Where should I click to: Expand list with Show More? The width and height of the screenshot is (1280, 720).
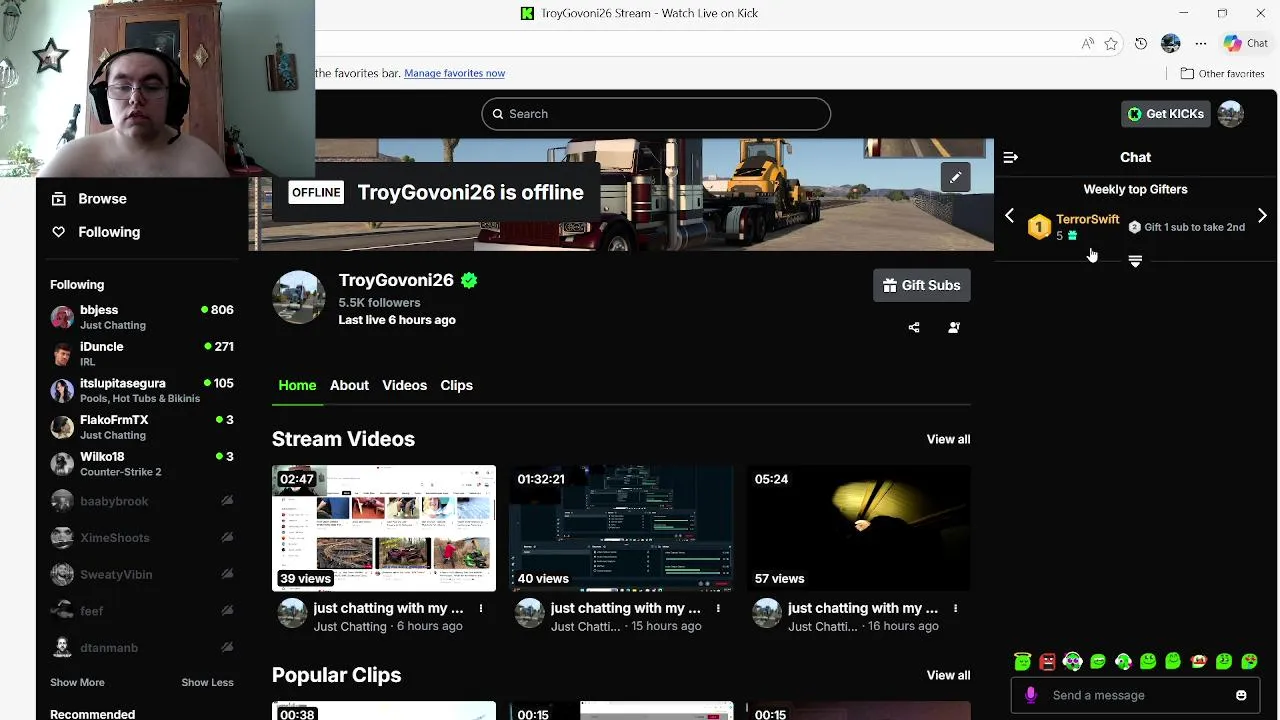(77, 682)
